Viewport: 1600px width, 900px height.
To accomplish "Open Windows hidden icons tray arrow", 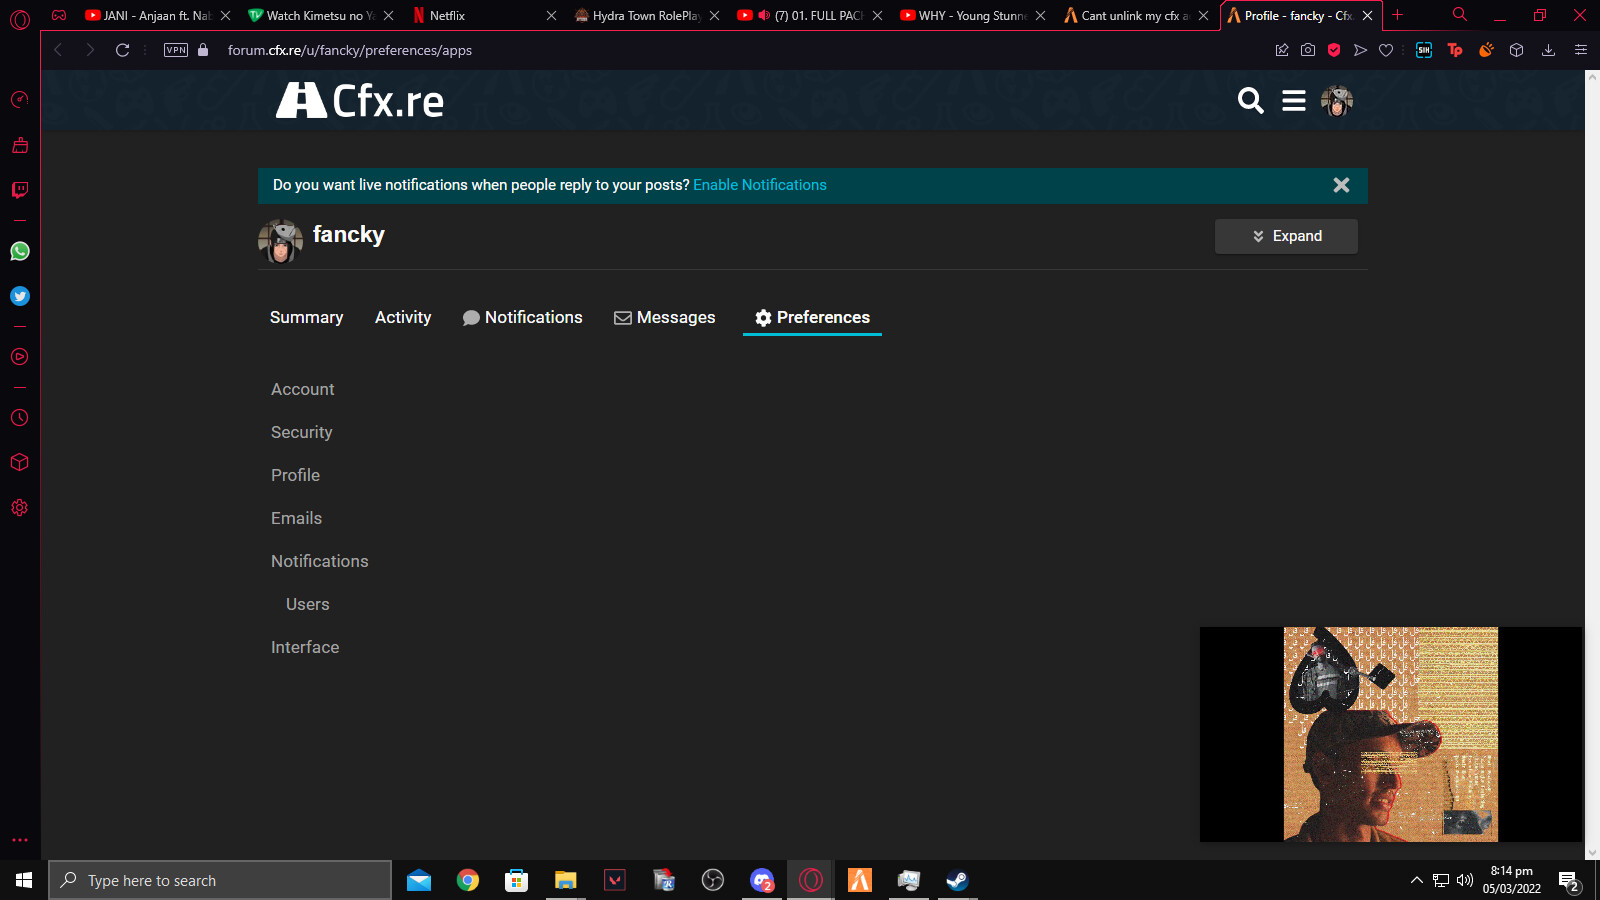I will click(x=1417, y=881).
